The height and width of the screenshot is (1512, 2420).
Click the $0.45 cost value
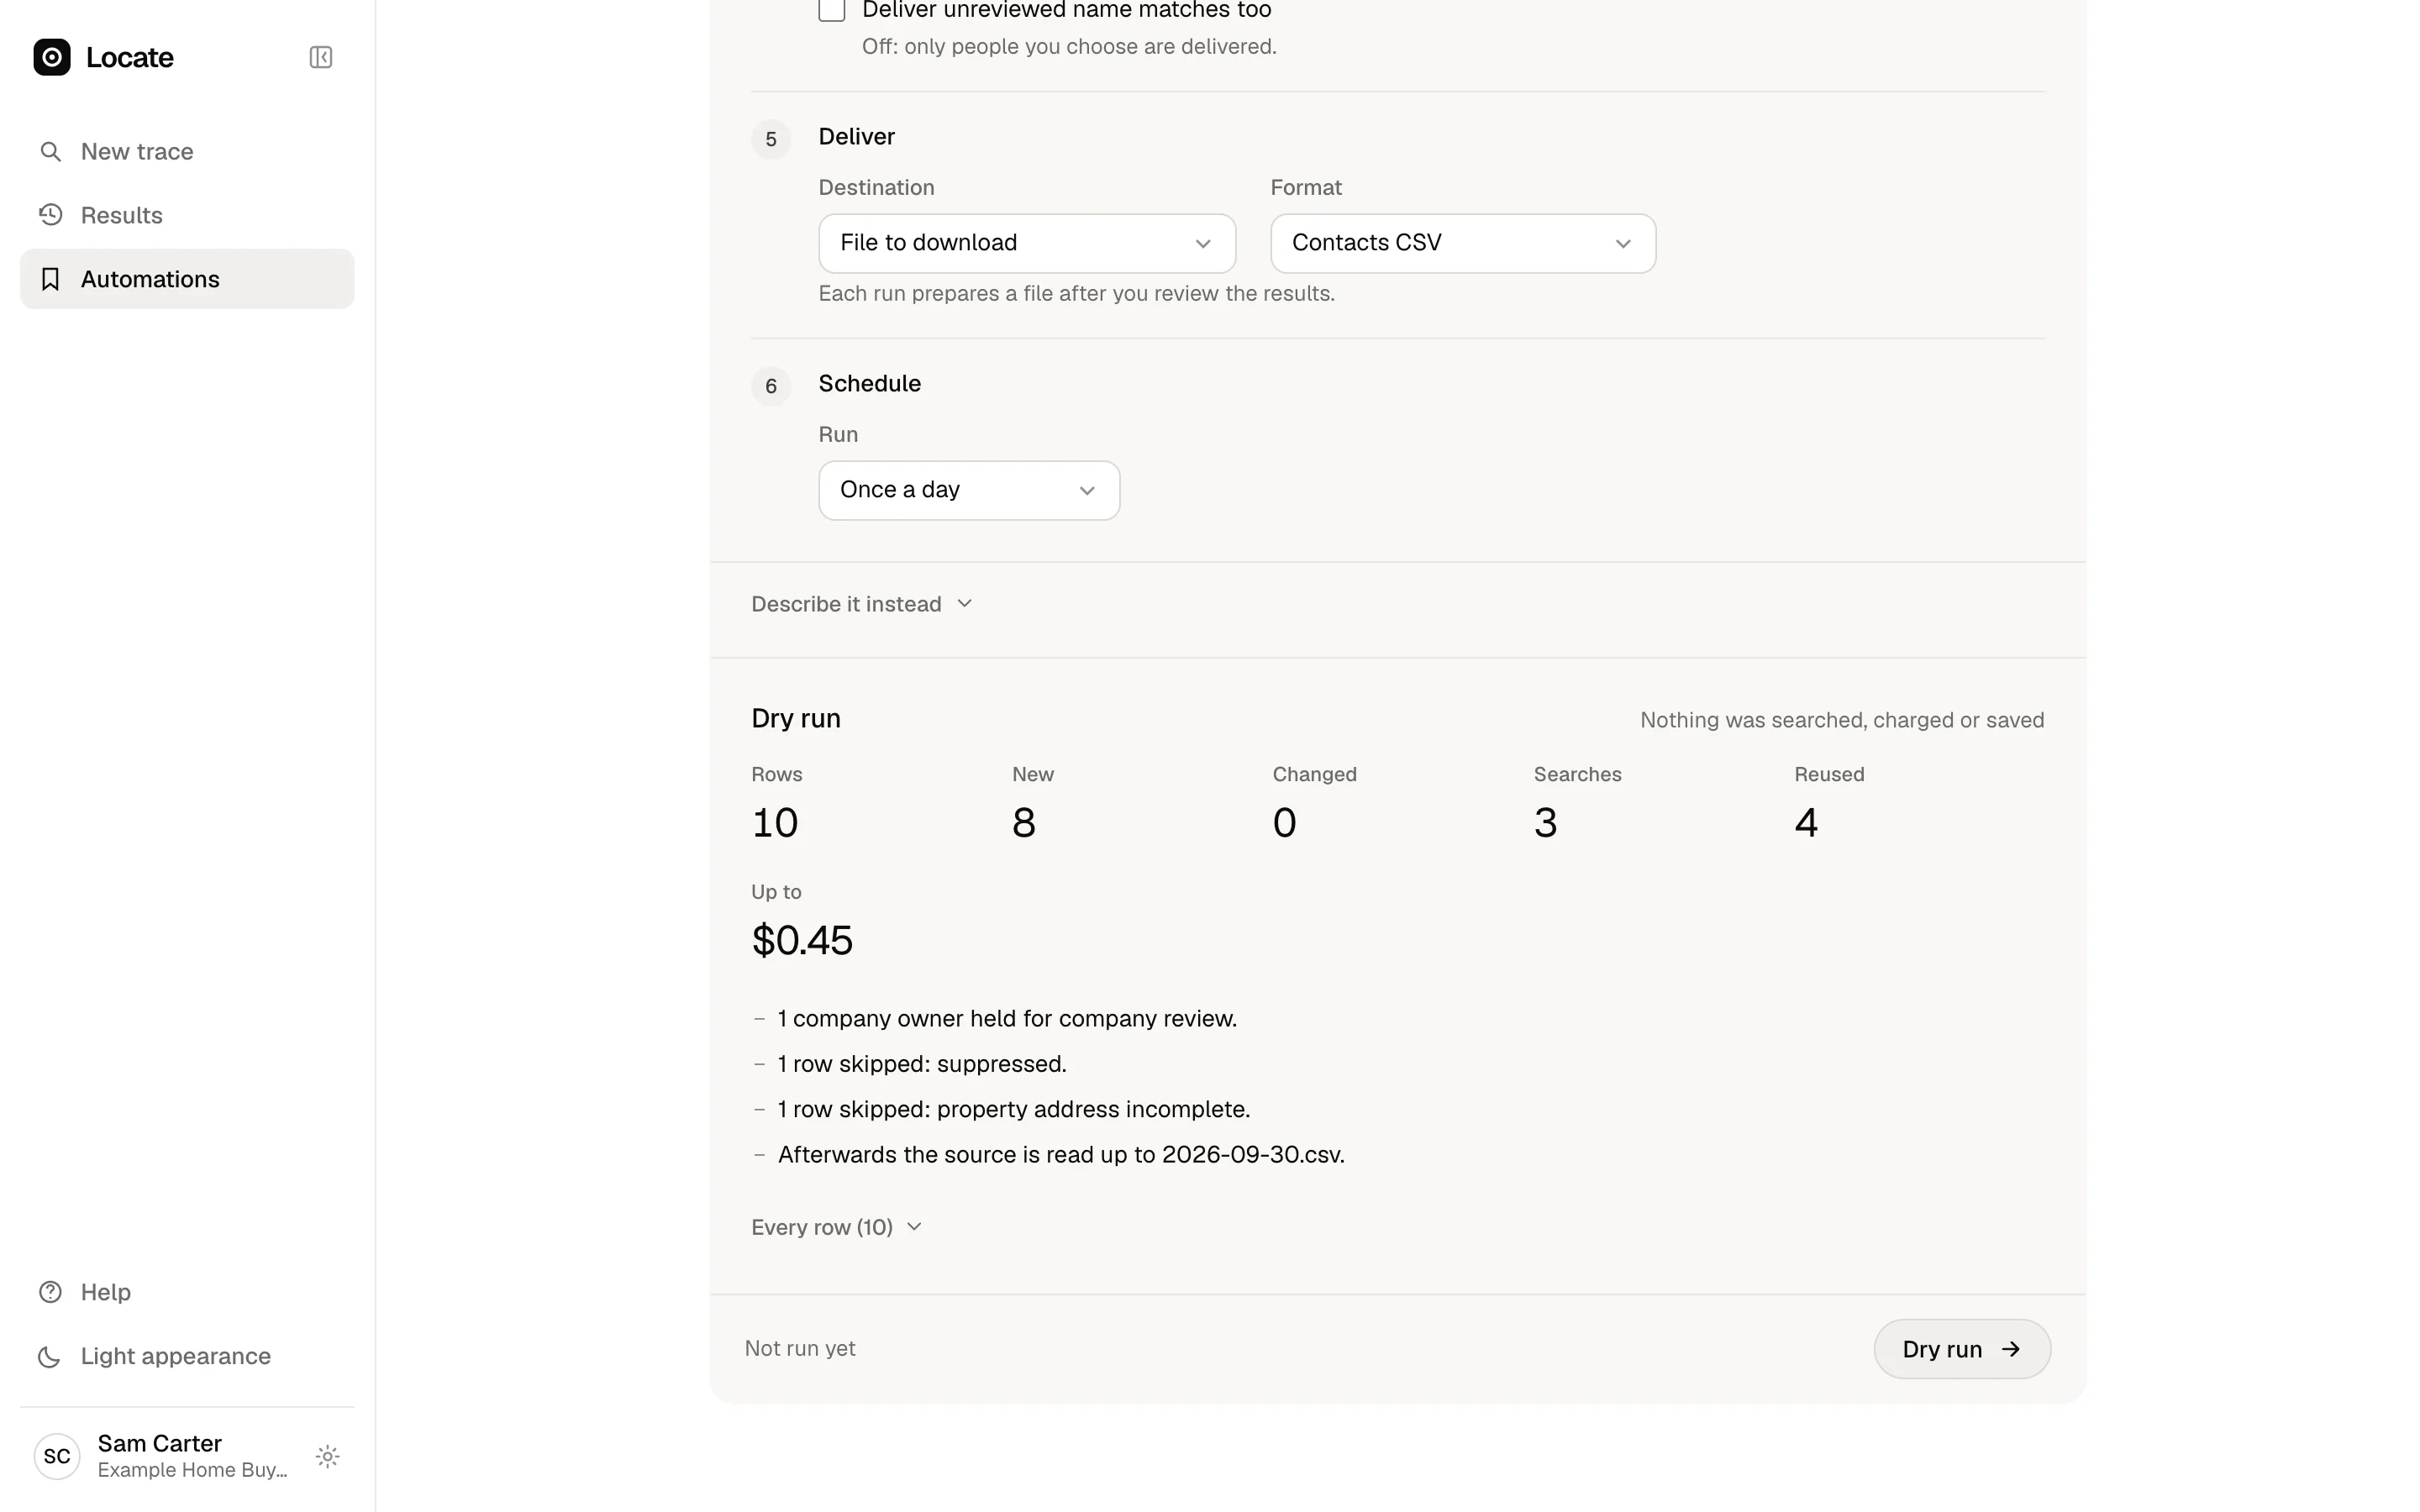(x=802, y=940)
